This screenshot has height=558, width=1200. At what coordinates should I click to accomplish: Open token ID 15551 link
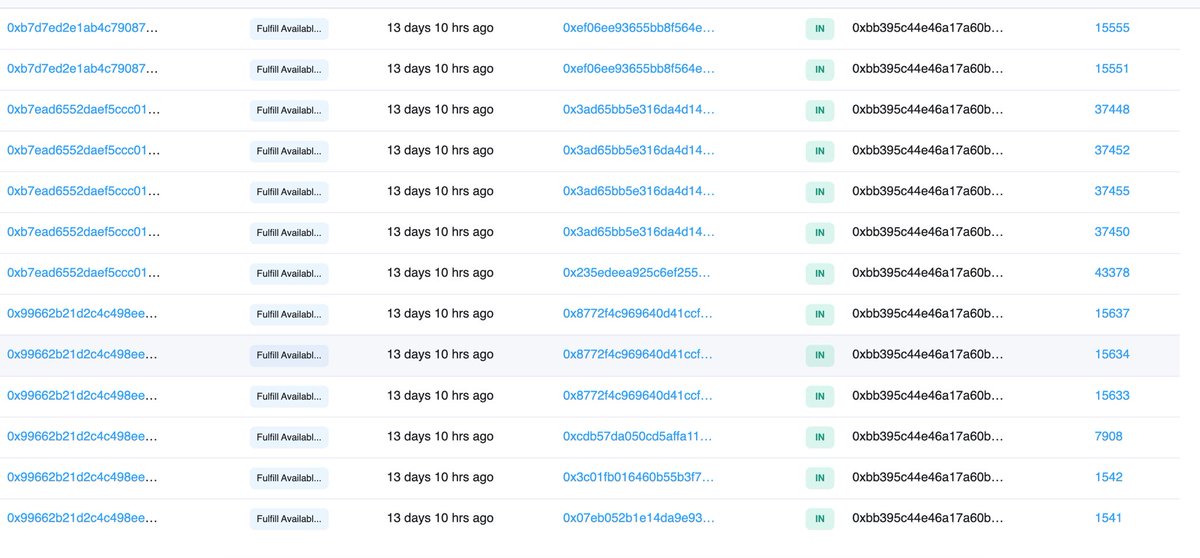pos(1112,69)
